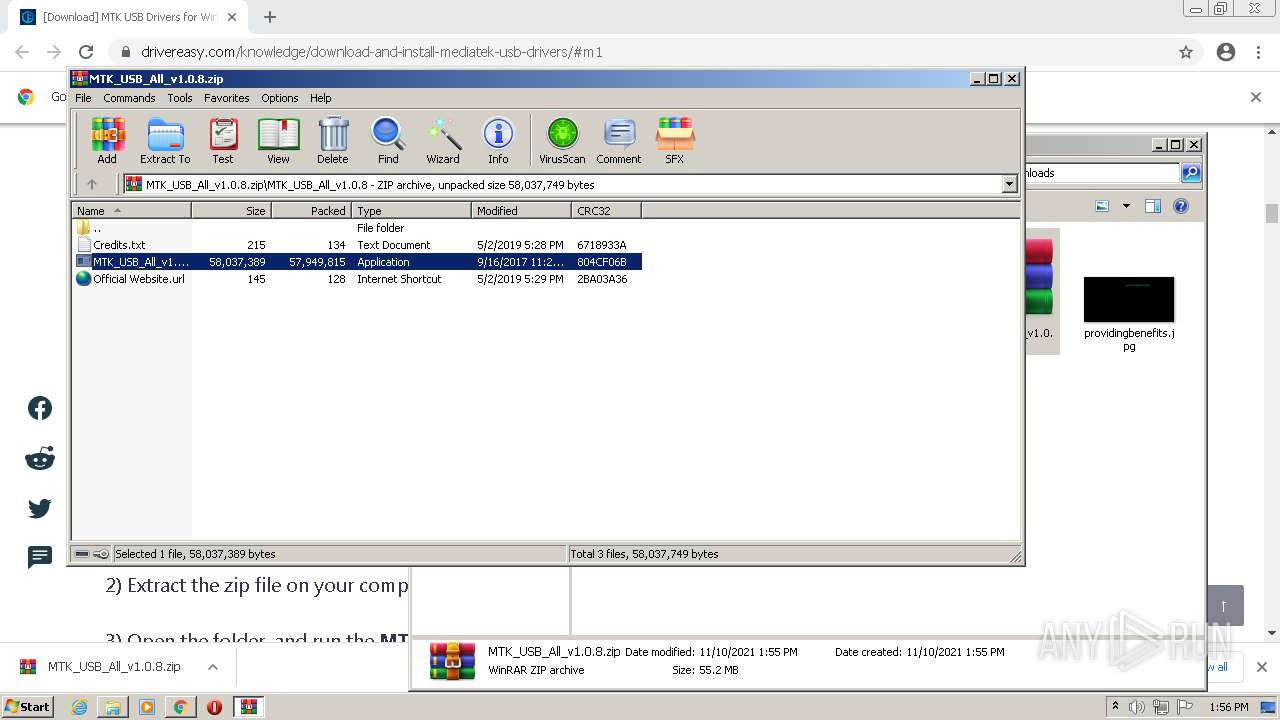This screenshot has width=1280, height=720.
Task: Bookmark page with star icon
Action: pos(1186,52)
